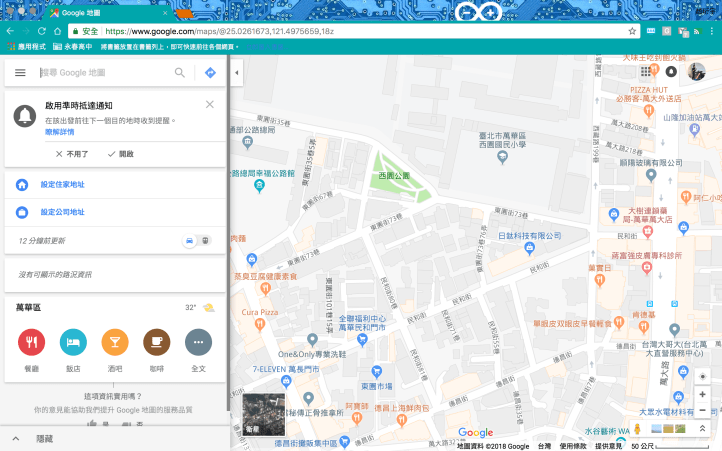Click the 西園公園 park label
The height and width of the screenshot is (451, 722).
394,176
